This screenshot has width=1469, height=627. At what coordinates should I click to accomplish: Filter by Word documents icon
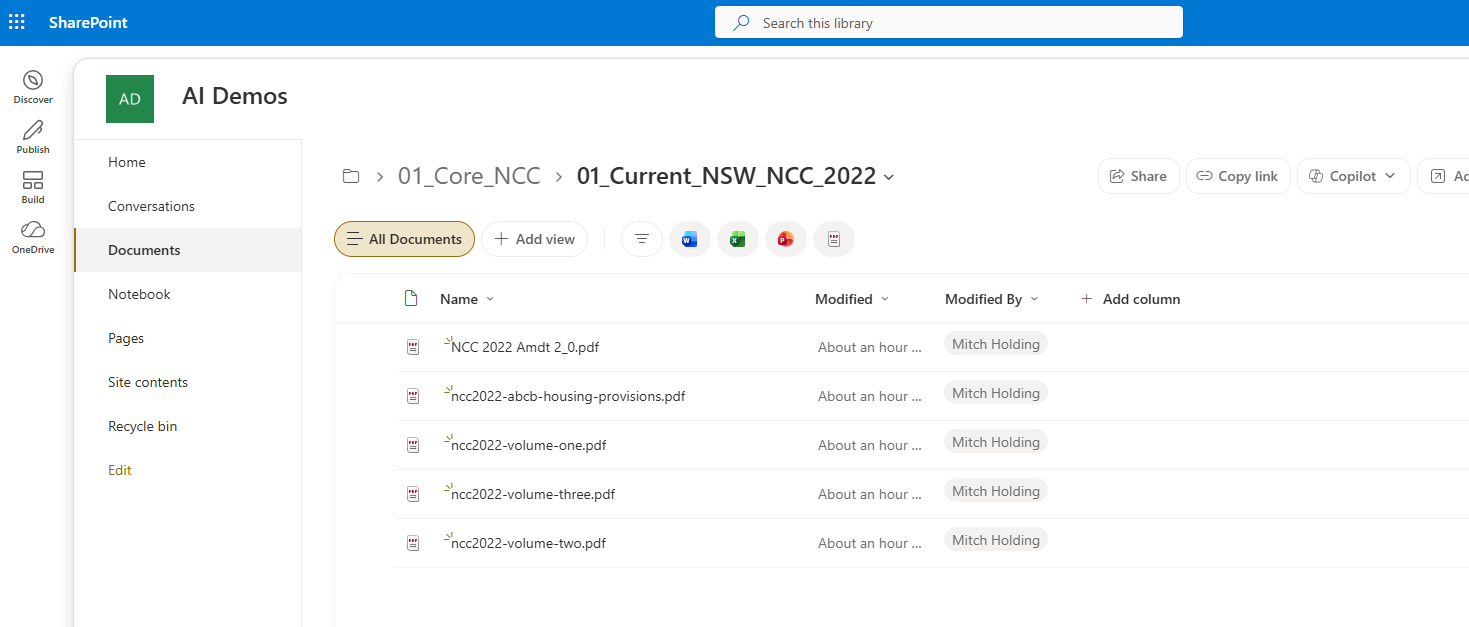690,239
